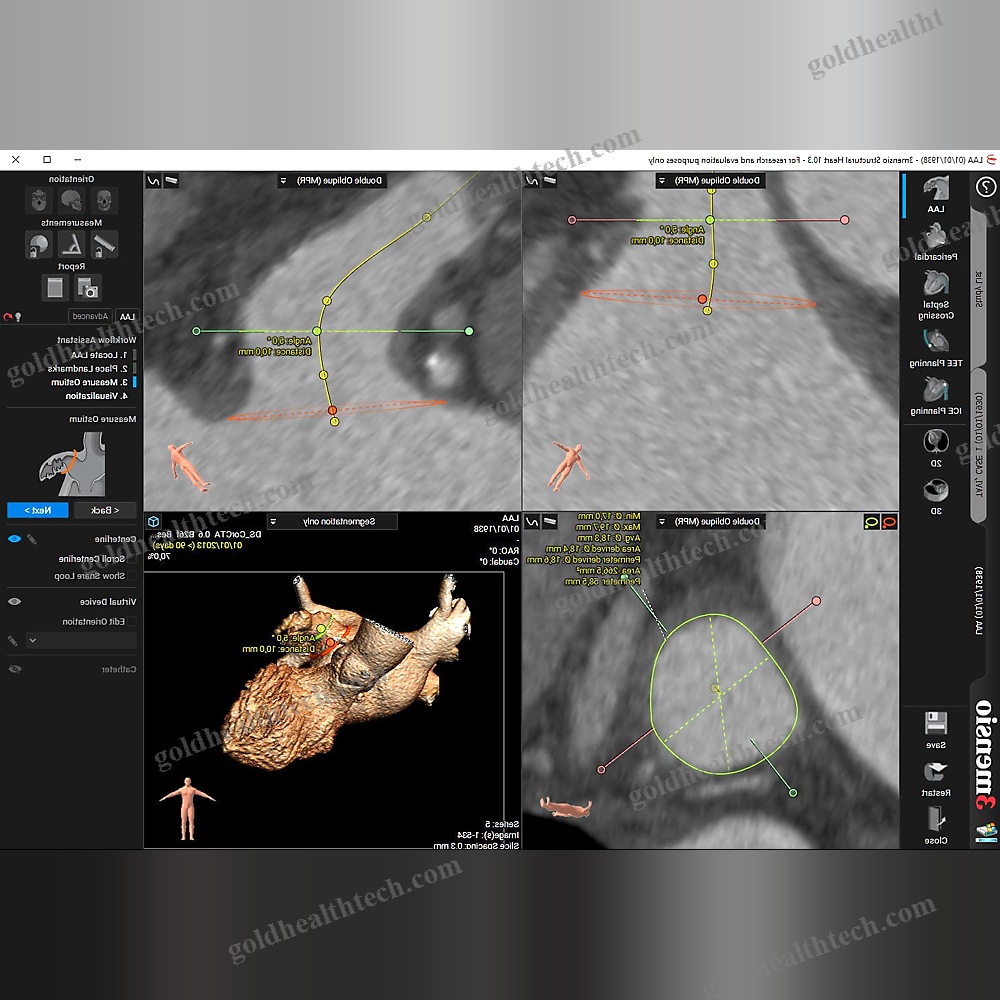This screenshot has width=1000, height=1000.
Task: Pick the angle measurement tool
Action: (71, 244)
